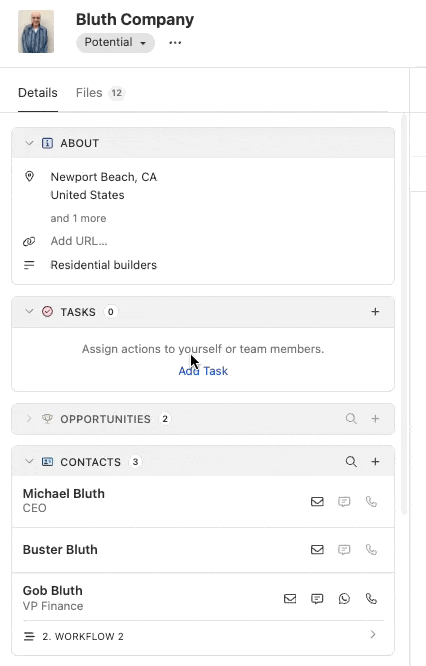
Task: Expand WORKFLOW 2 with the right chevron
Action: pyautogui.click(x=373, y=635)
